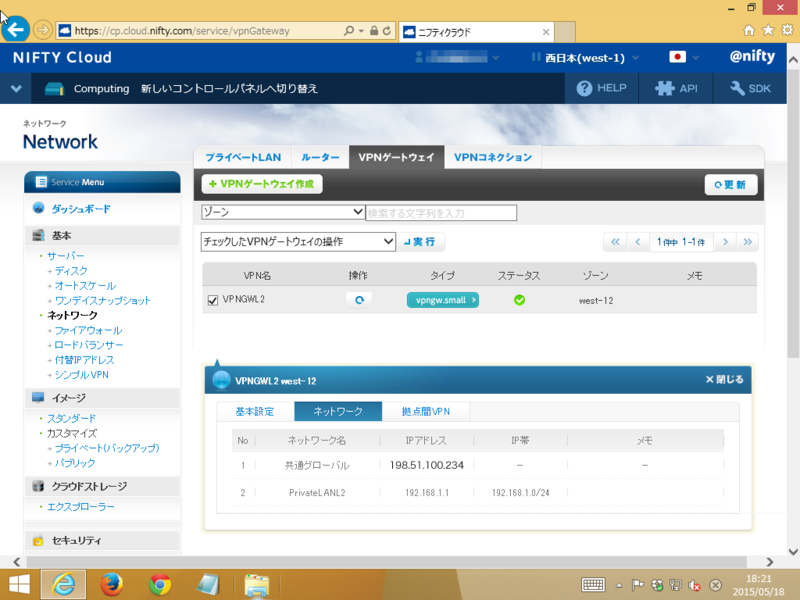Click the VPNゲートウェイ作成 button
Screen dimensions: 800x600
point(262,185)
